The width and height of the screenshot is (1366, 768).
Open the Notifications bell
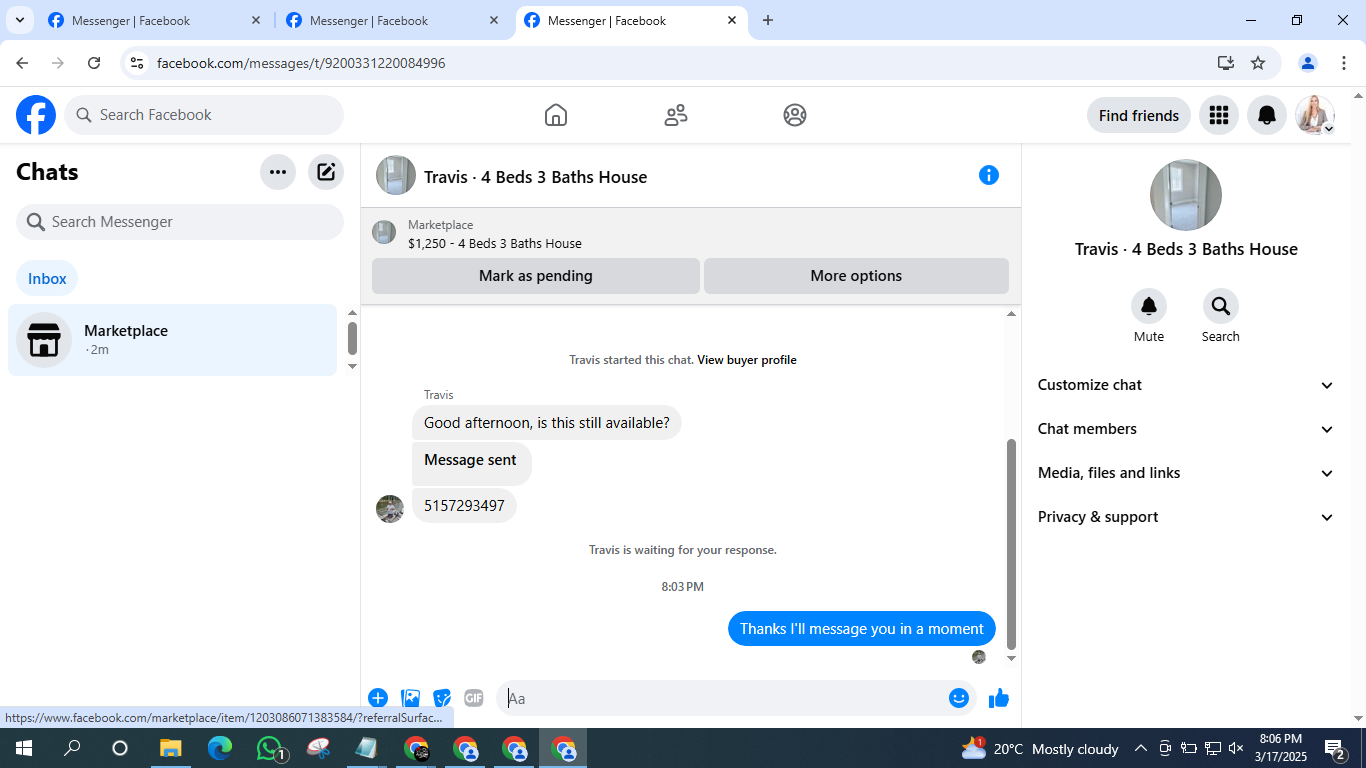(1267, 115)
